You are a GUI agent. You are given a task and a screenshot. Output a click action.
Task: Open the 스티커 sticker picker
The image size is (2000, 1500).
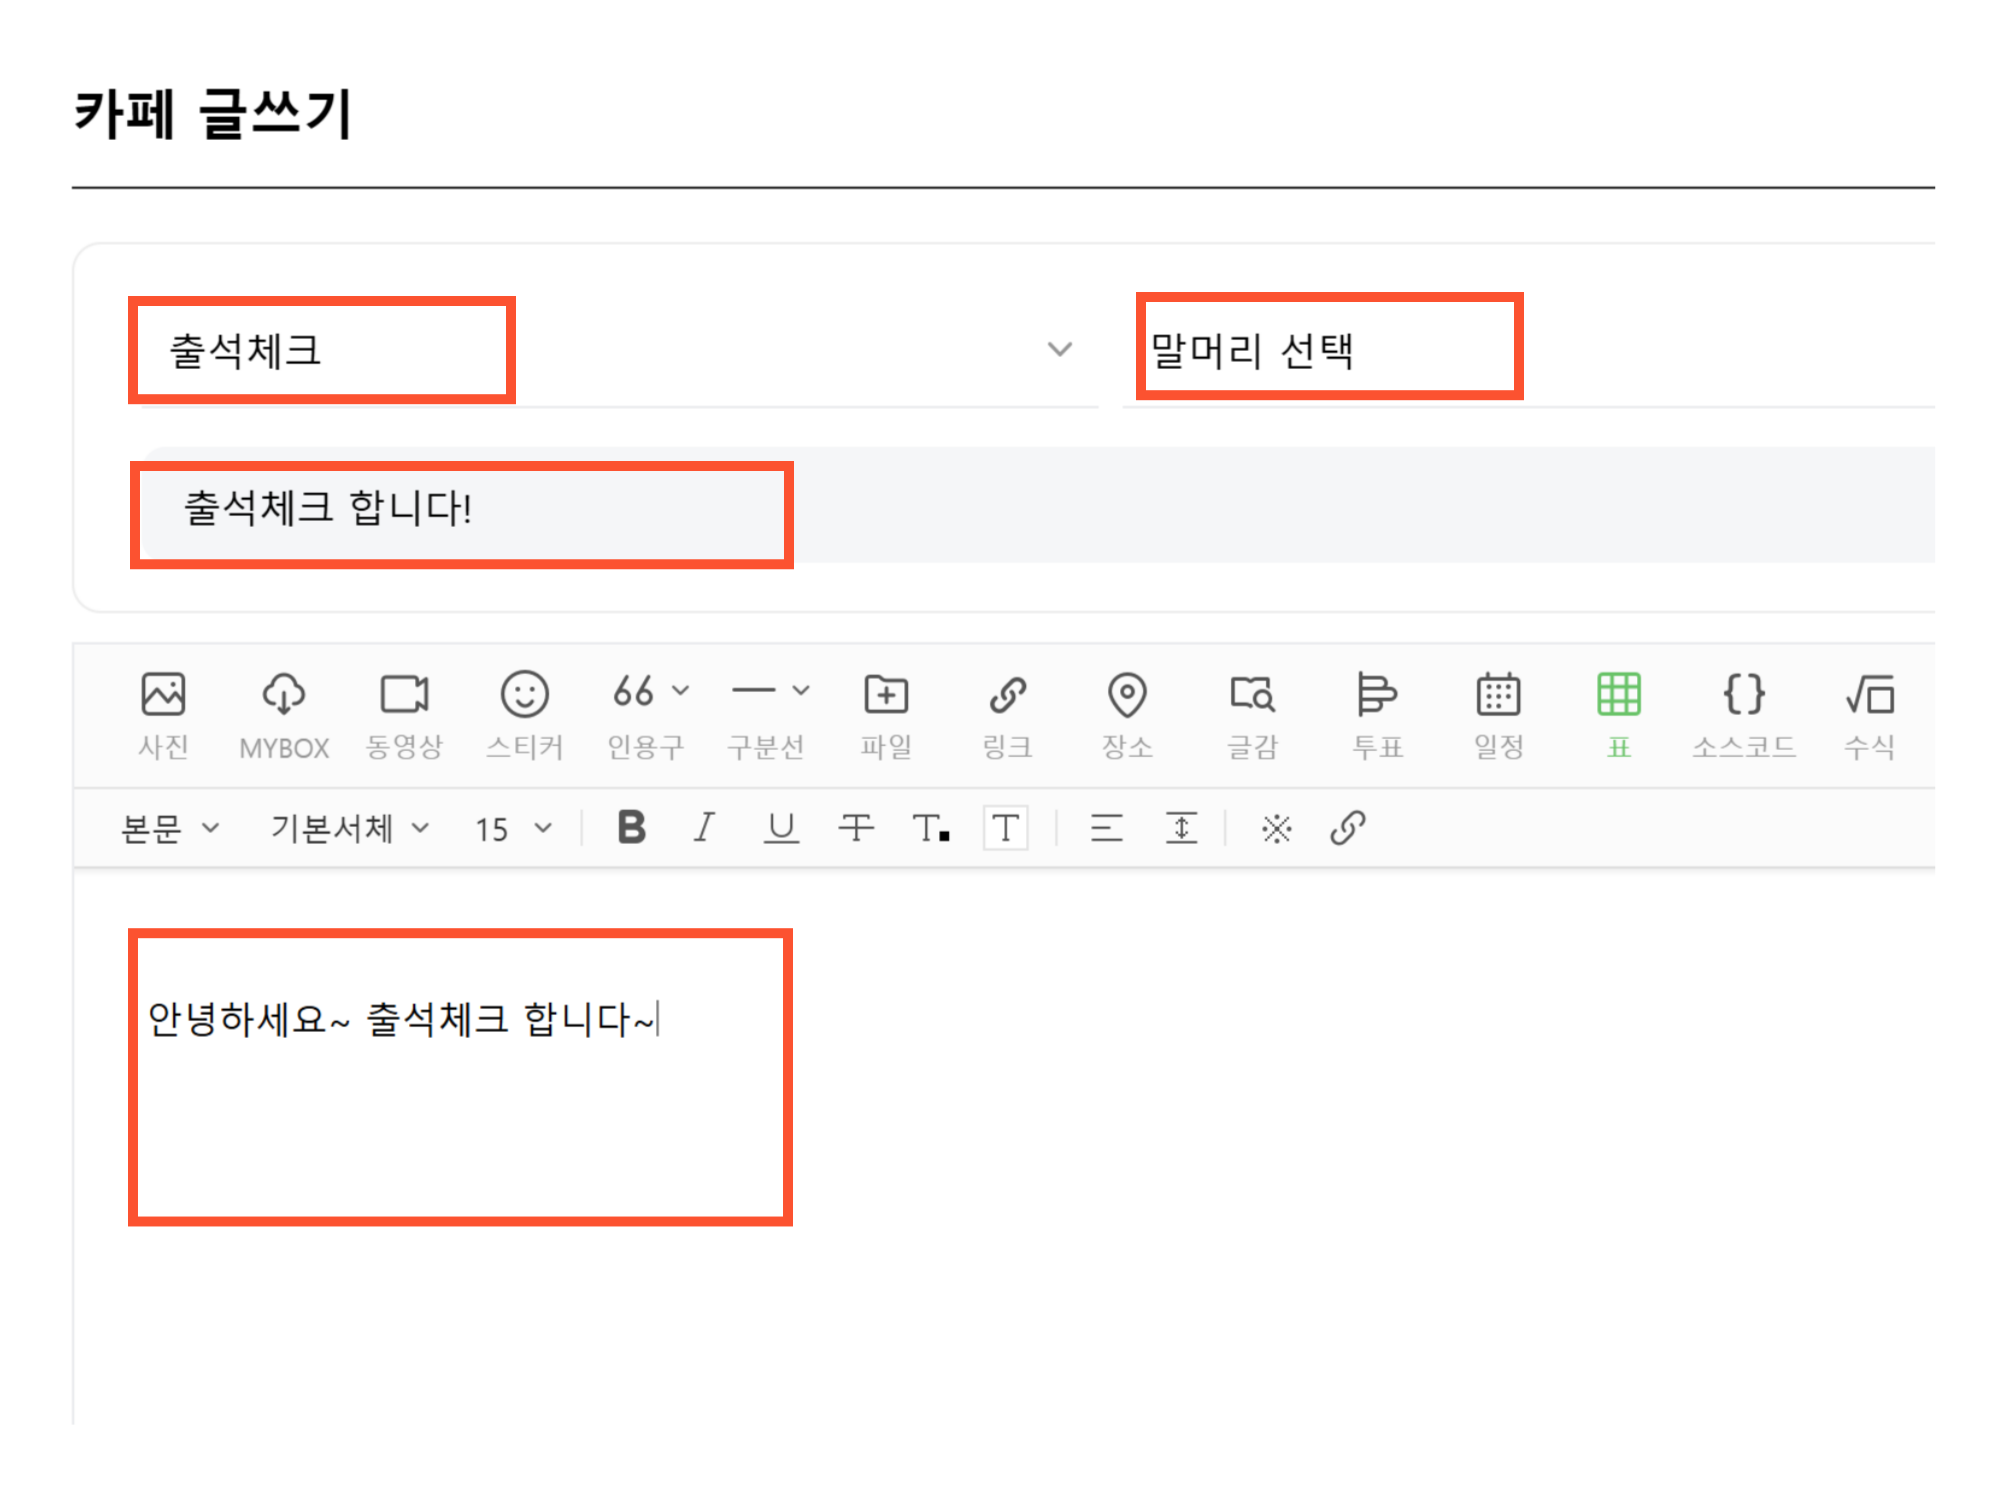(525, 715)
